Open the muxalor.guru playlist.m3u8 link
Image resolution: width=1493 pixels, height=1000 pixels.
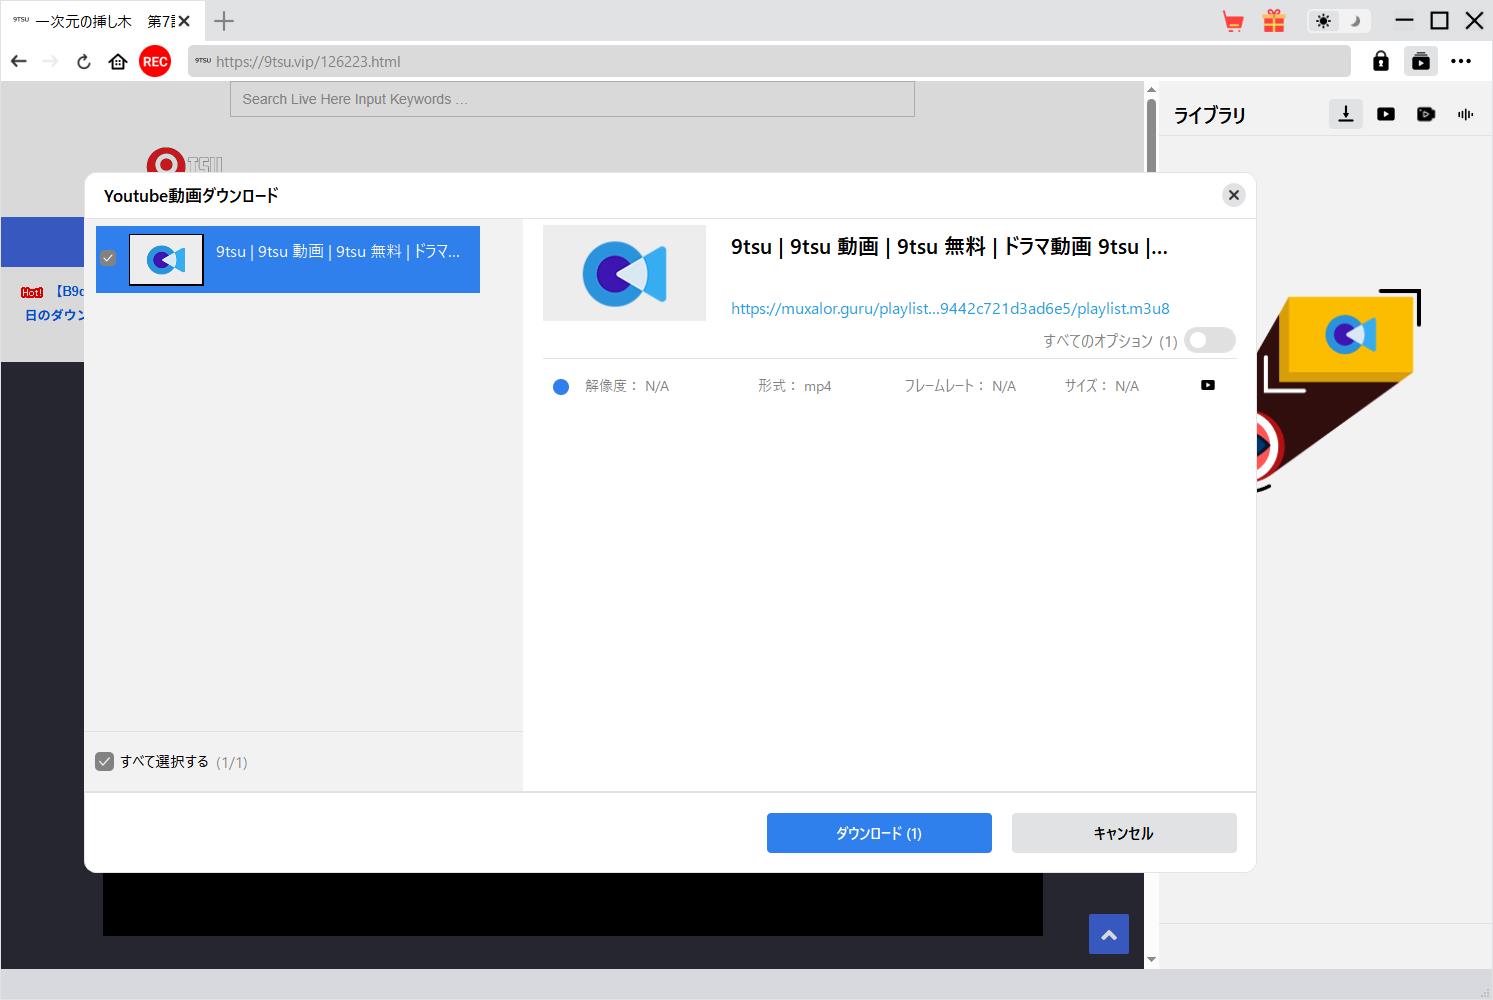coord(950,308)
